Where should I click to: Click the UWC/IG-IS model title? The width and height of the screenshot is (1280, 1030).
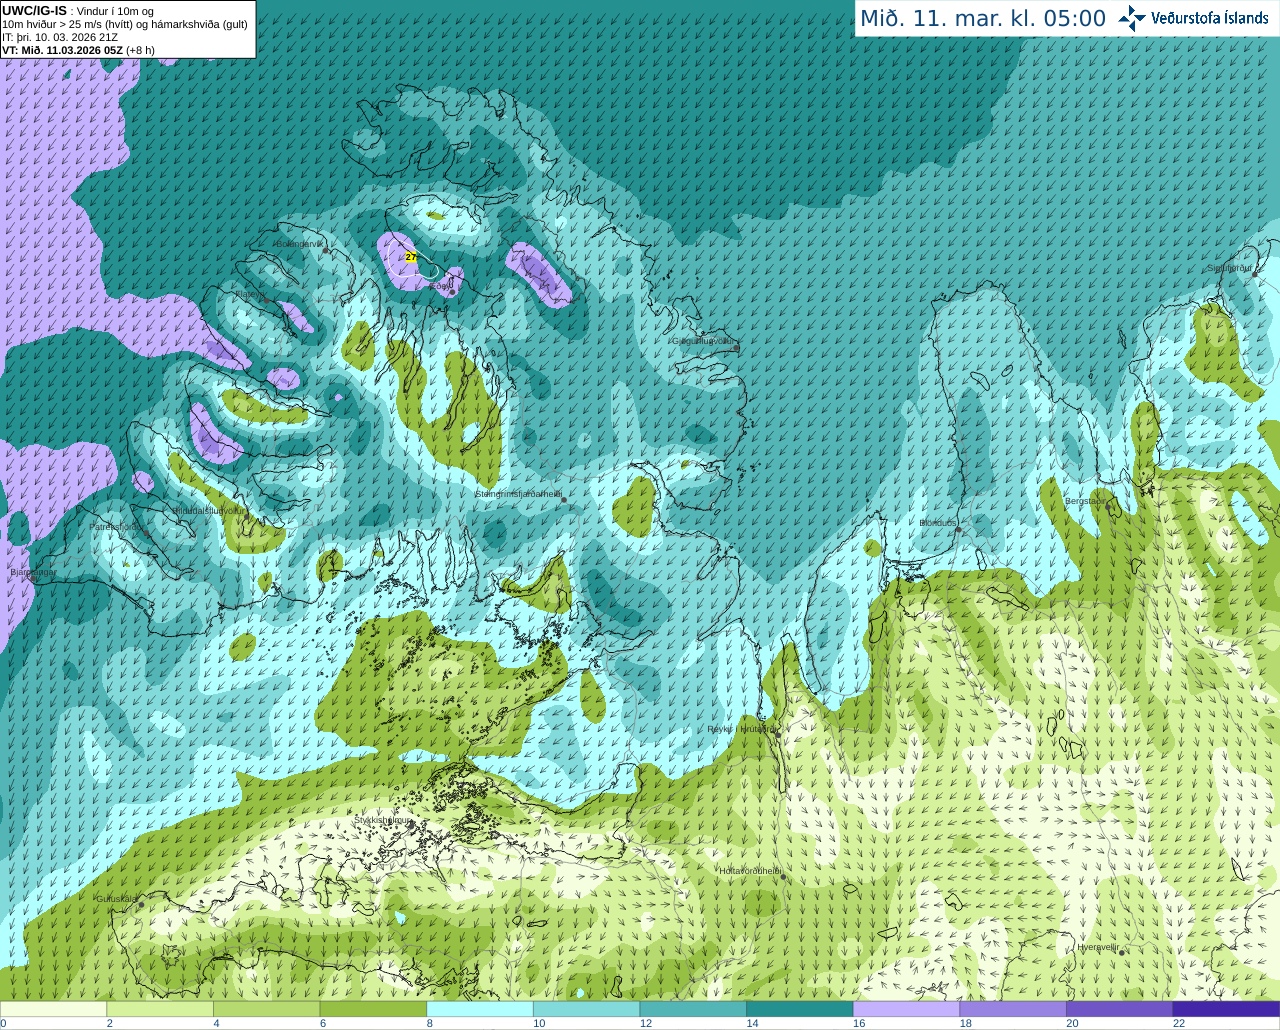(34, 10)
